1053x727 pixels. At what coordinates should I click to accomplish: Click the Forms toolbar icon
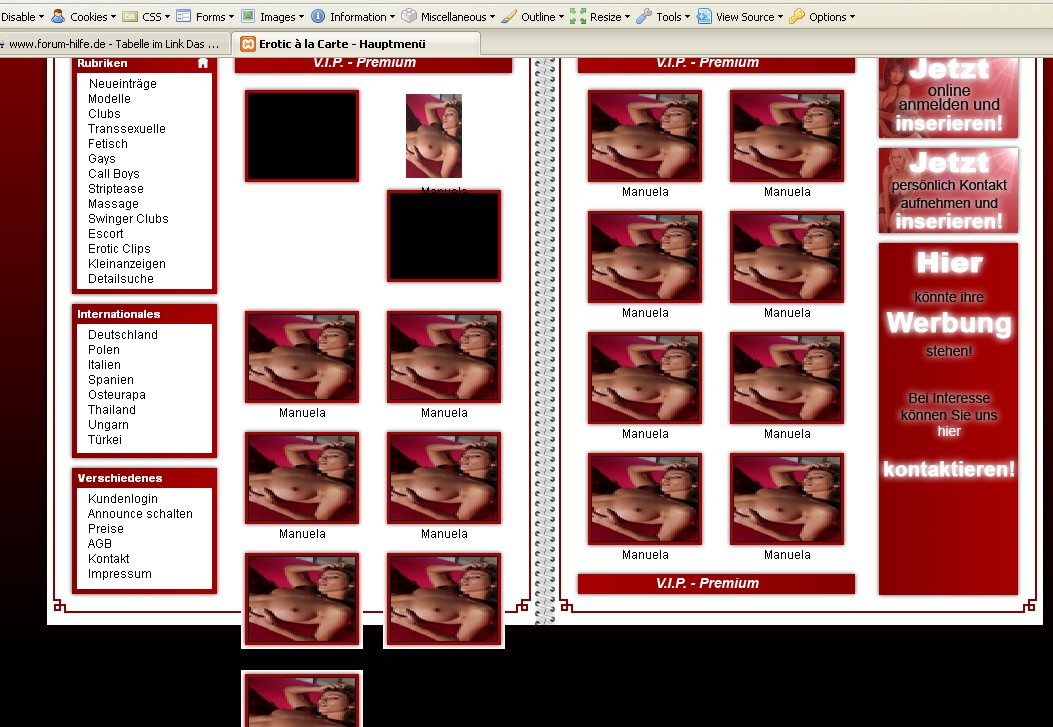click(x=184, y=16)
